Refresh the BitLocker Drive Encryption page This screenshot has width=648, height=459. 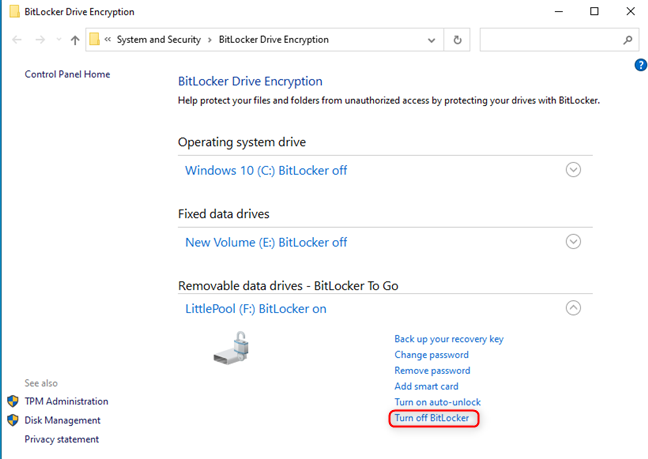[457, 40]
